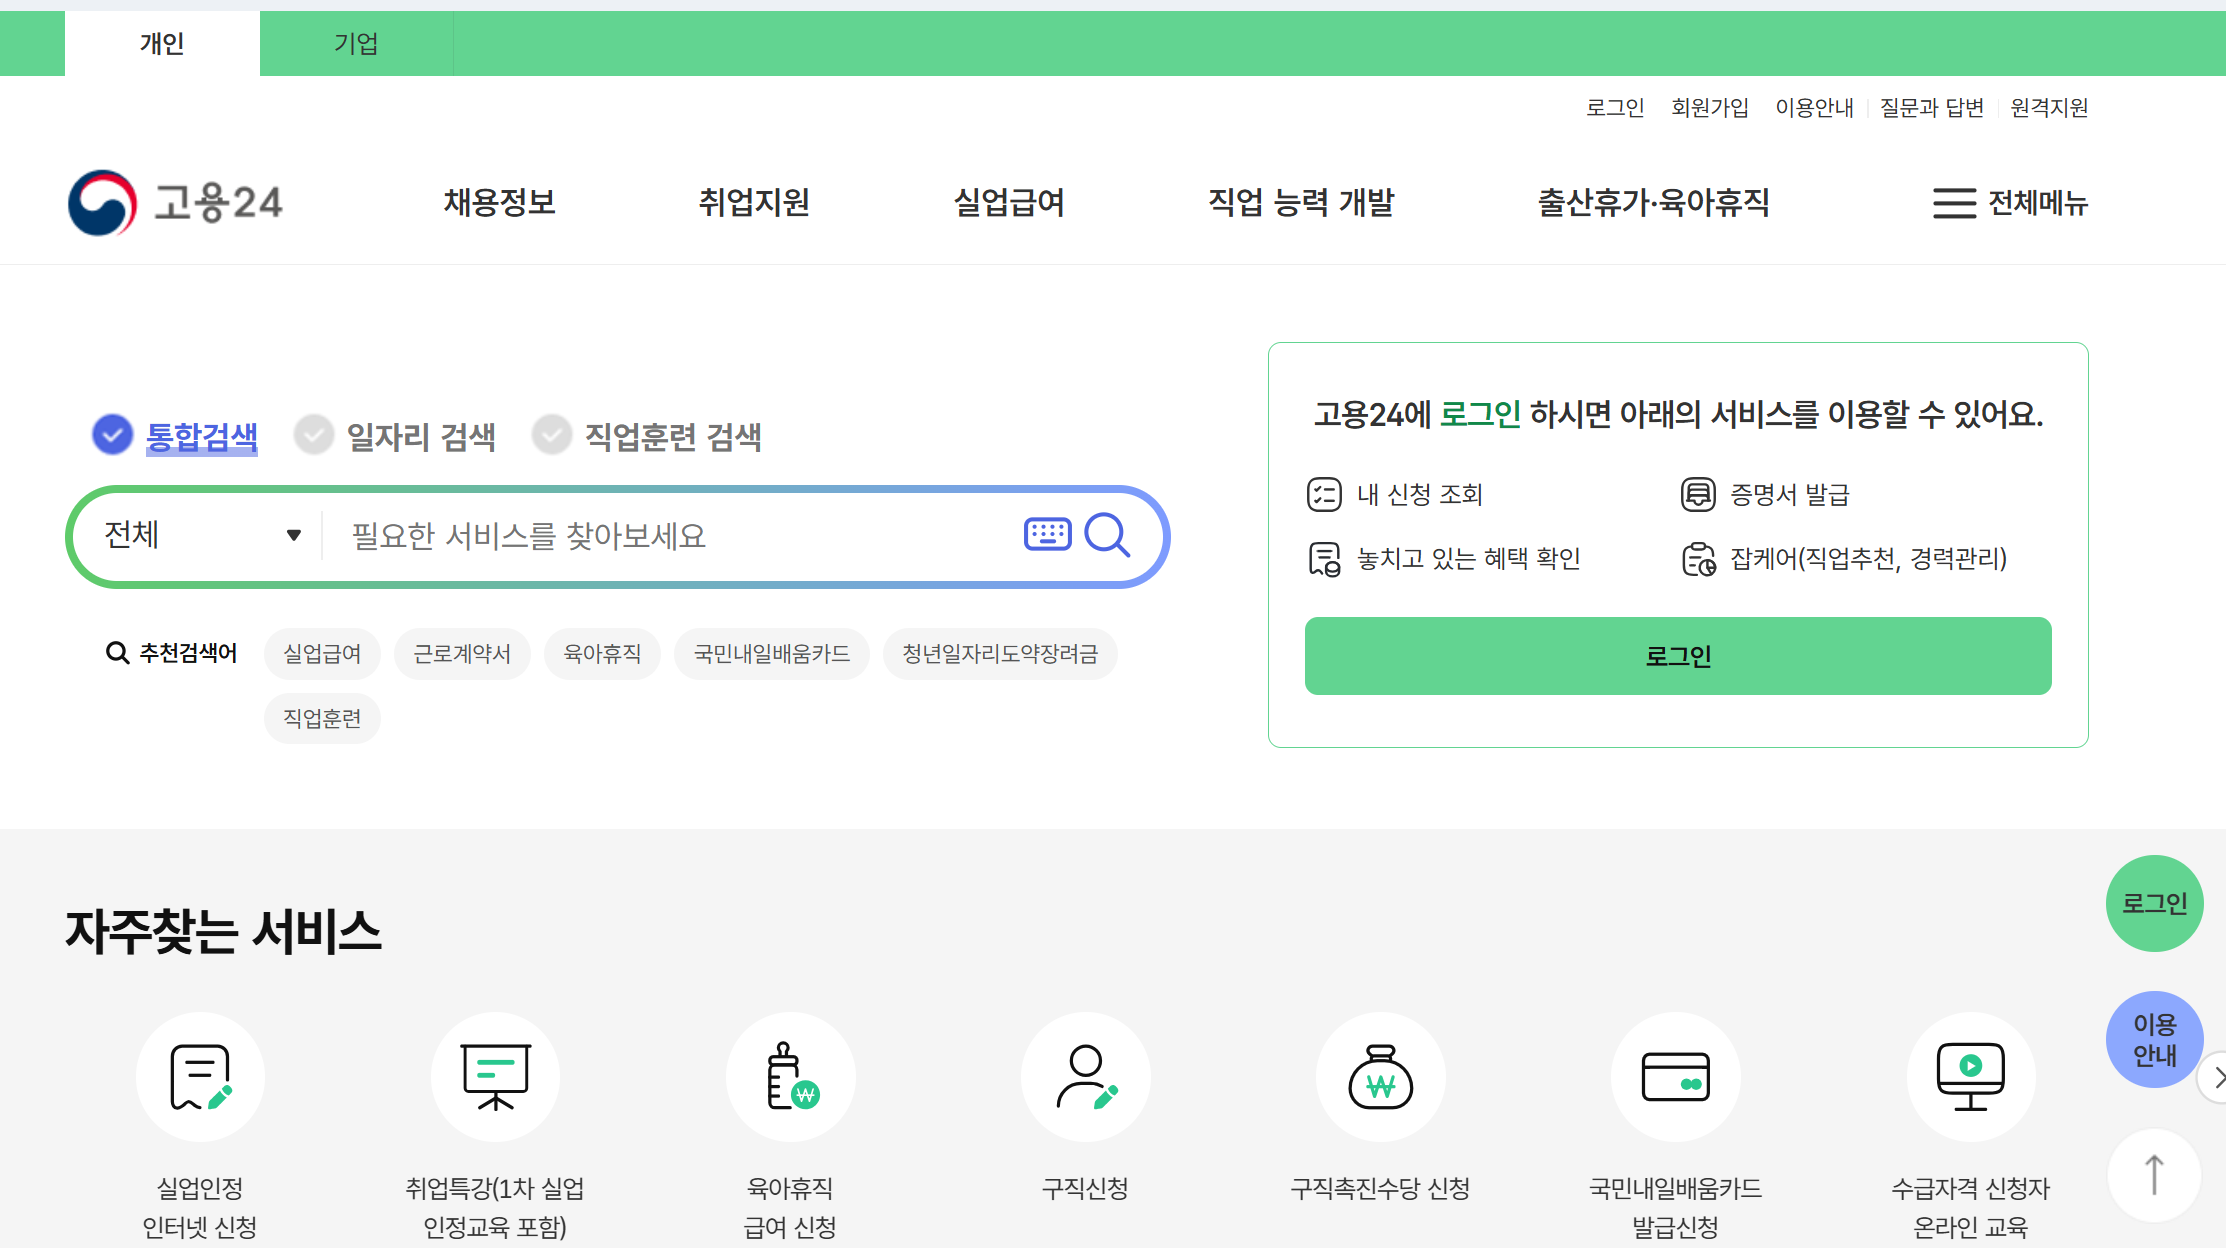This screenshot has width=2226, height=1248.
Task: Click the 구직촉진수당 money bag icon
Action: point(1380,1077)
